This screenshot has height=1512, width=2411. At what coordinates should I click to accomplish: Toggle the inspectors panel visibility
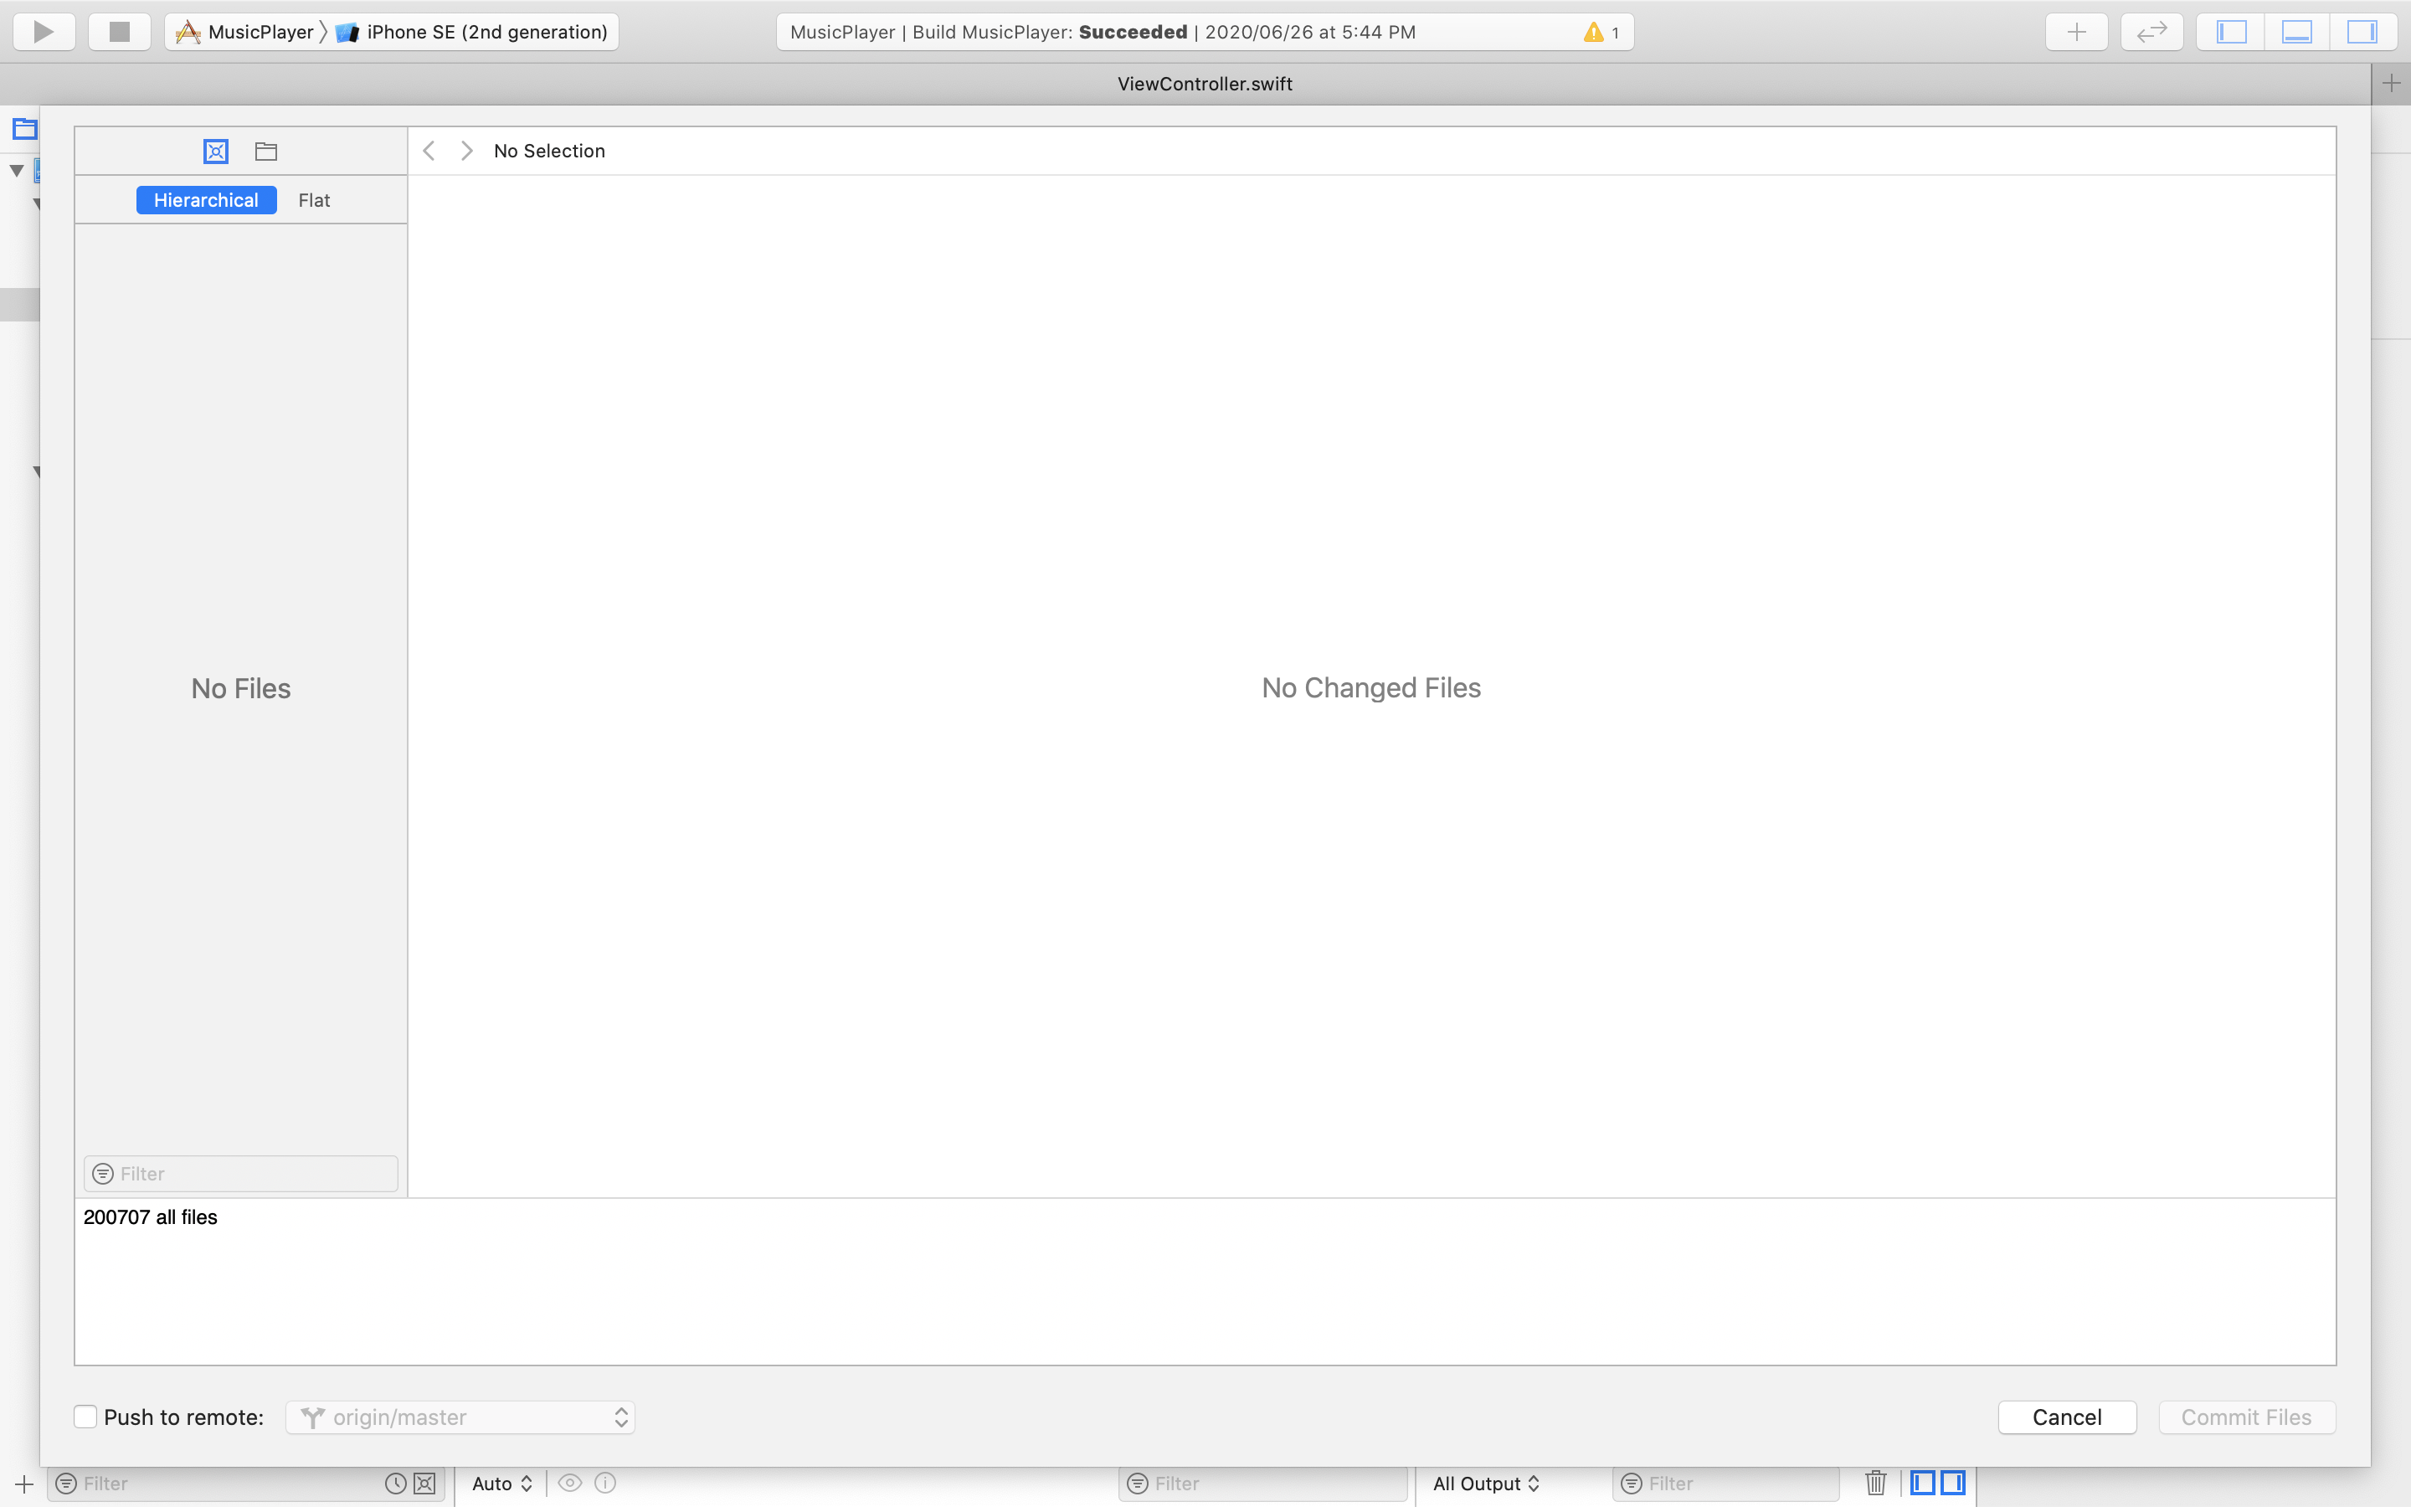click(2361, 31)
